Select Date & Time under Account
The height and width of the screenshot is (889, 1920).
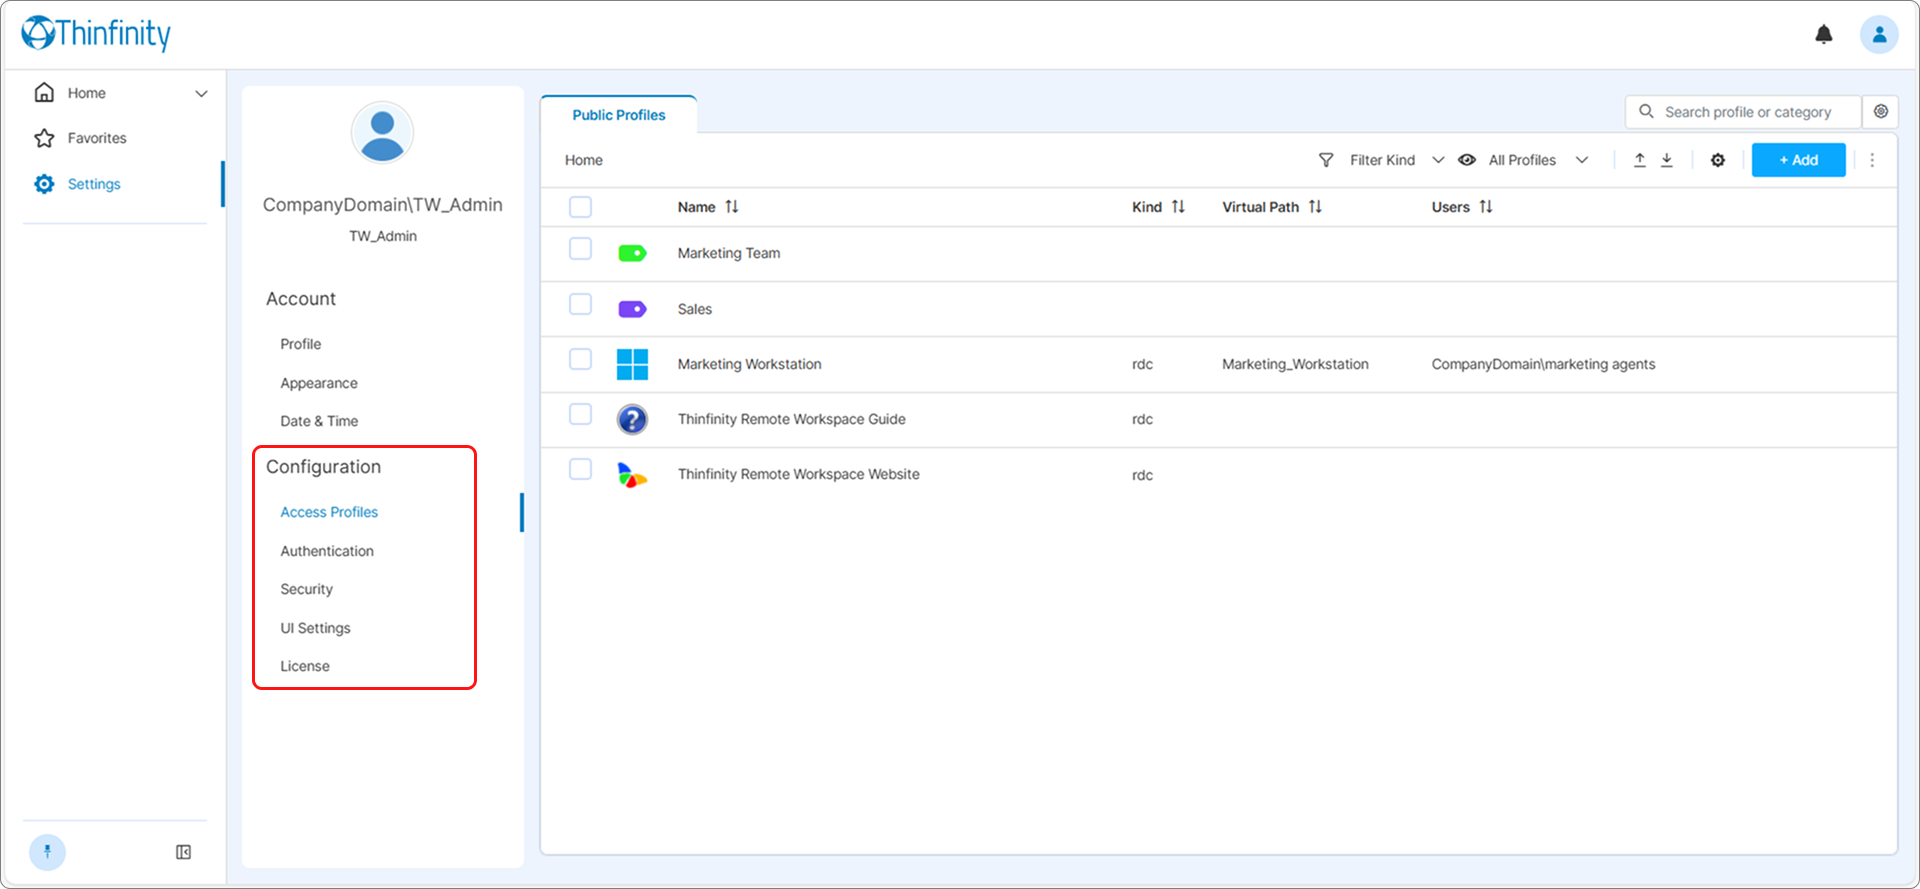pos(319,421)
